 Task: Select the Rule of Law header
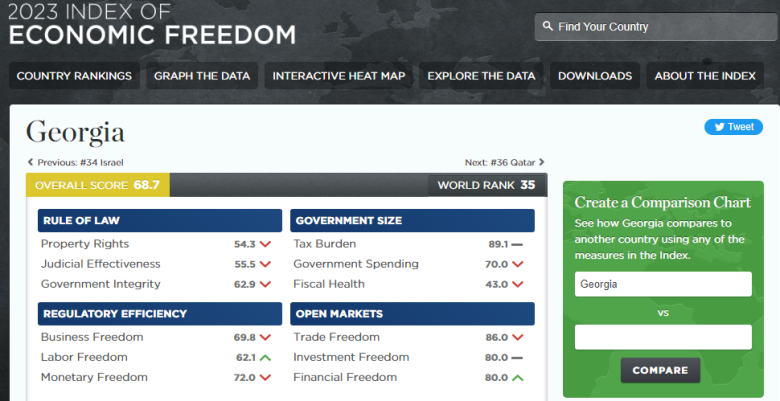coord(160,220)
